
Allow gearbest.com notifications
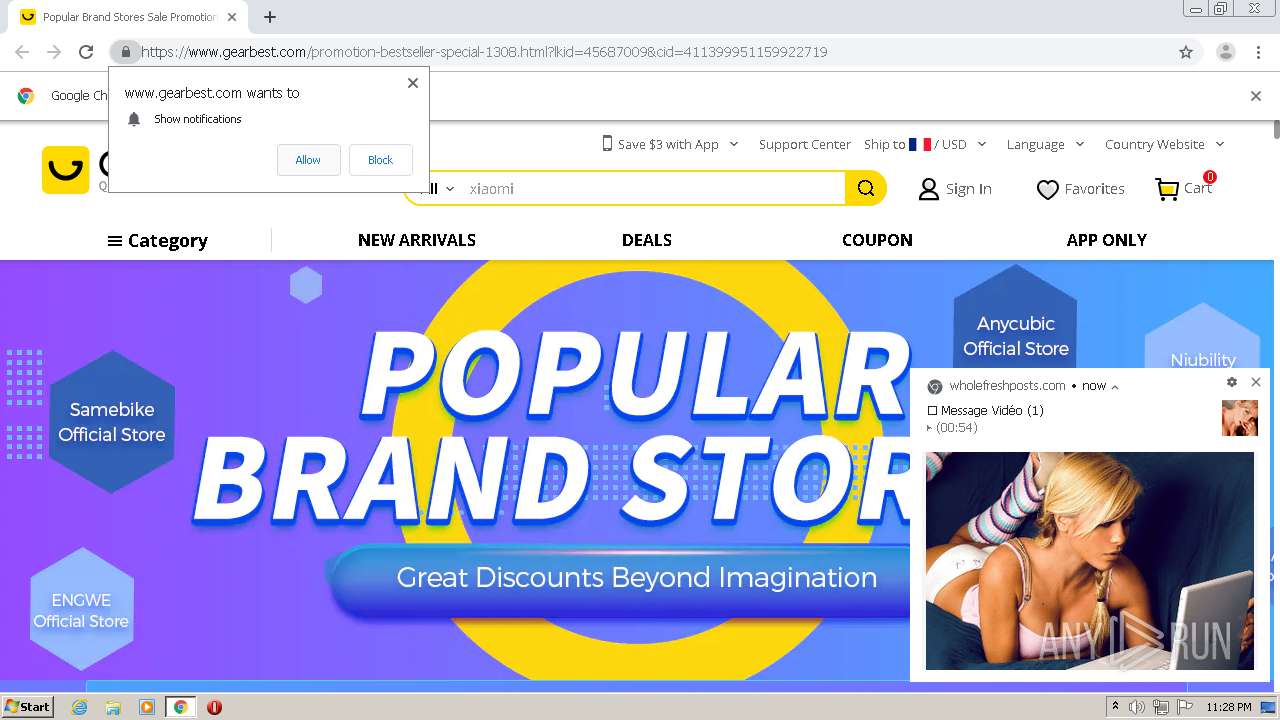[x=308, y=160]
